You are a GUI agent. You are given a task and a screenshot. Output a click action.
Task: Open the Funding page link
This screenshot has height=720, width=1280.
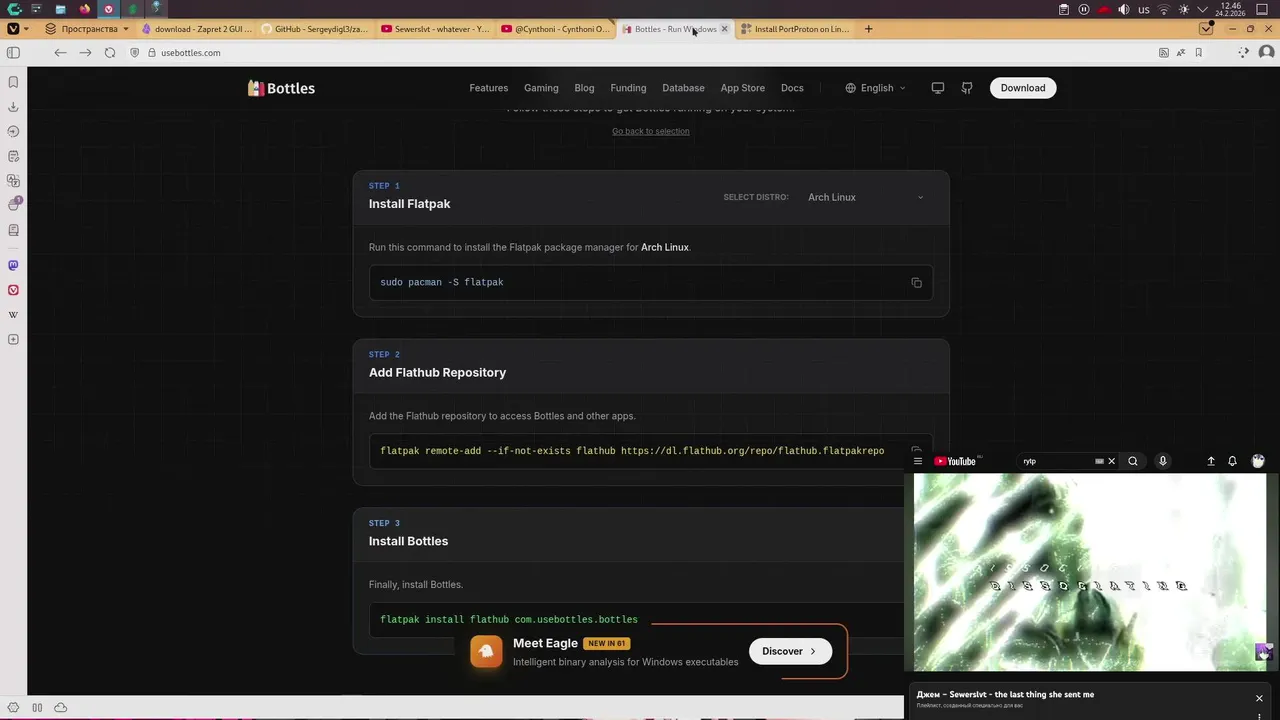[628, 88]
